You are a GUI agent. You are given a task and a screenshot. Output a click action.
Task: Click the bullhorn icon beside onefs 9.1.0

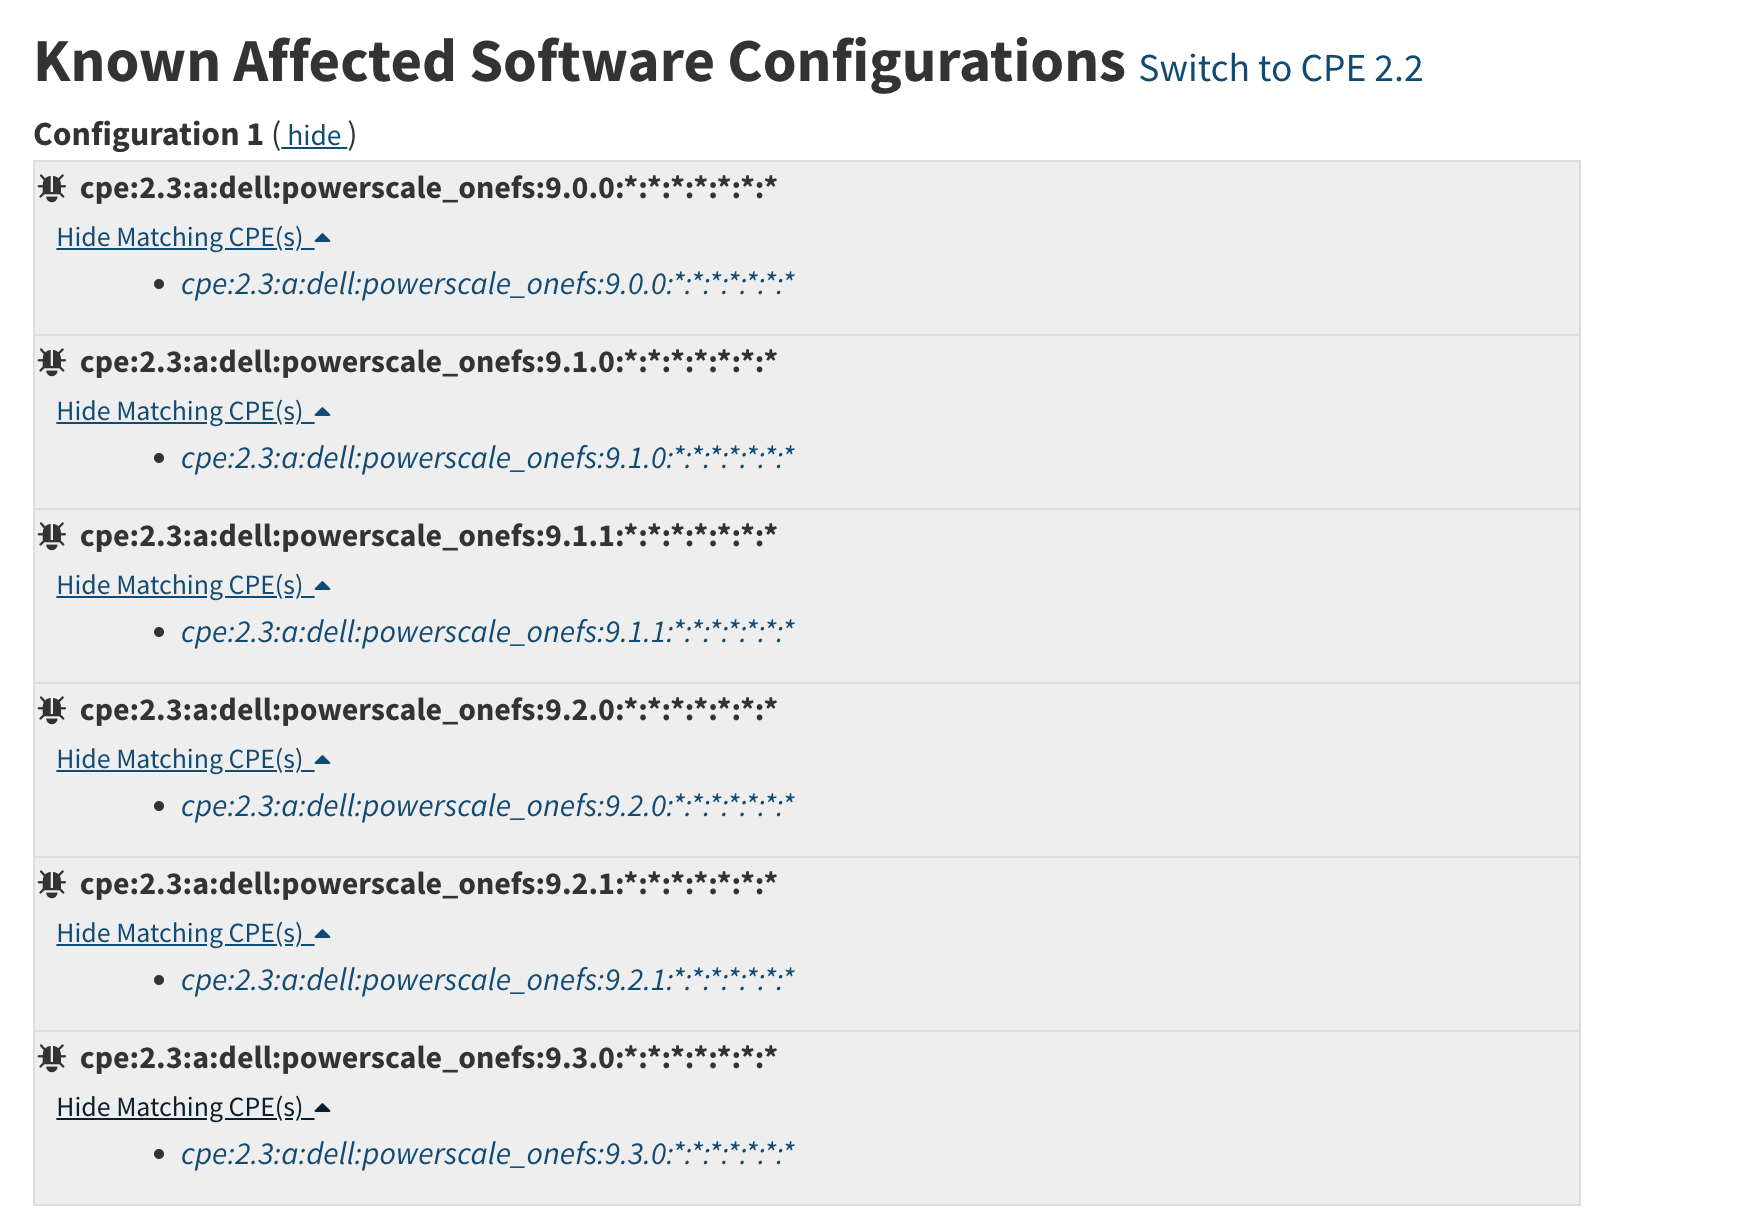(x=50, y=360)
